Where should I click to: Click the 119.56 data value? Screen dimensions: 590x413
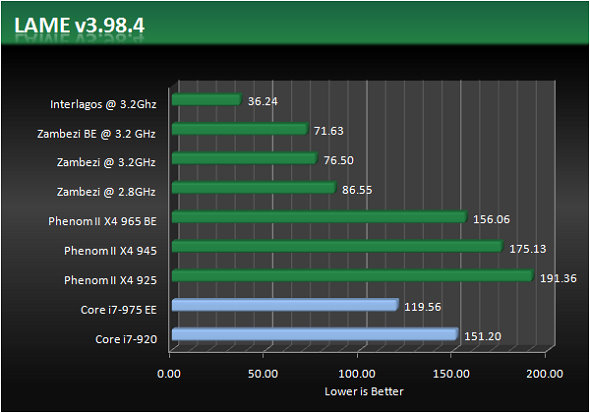pos(423,307)
